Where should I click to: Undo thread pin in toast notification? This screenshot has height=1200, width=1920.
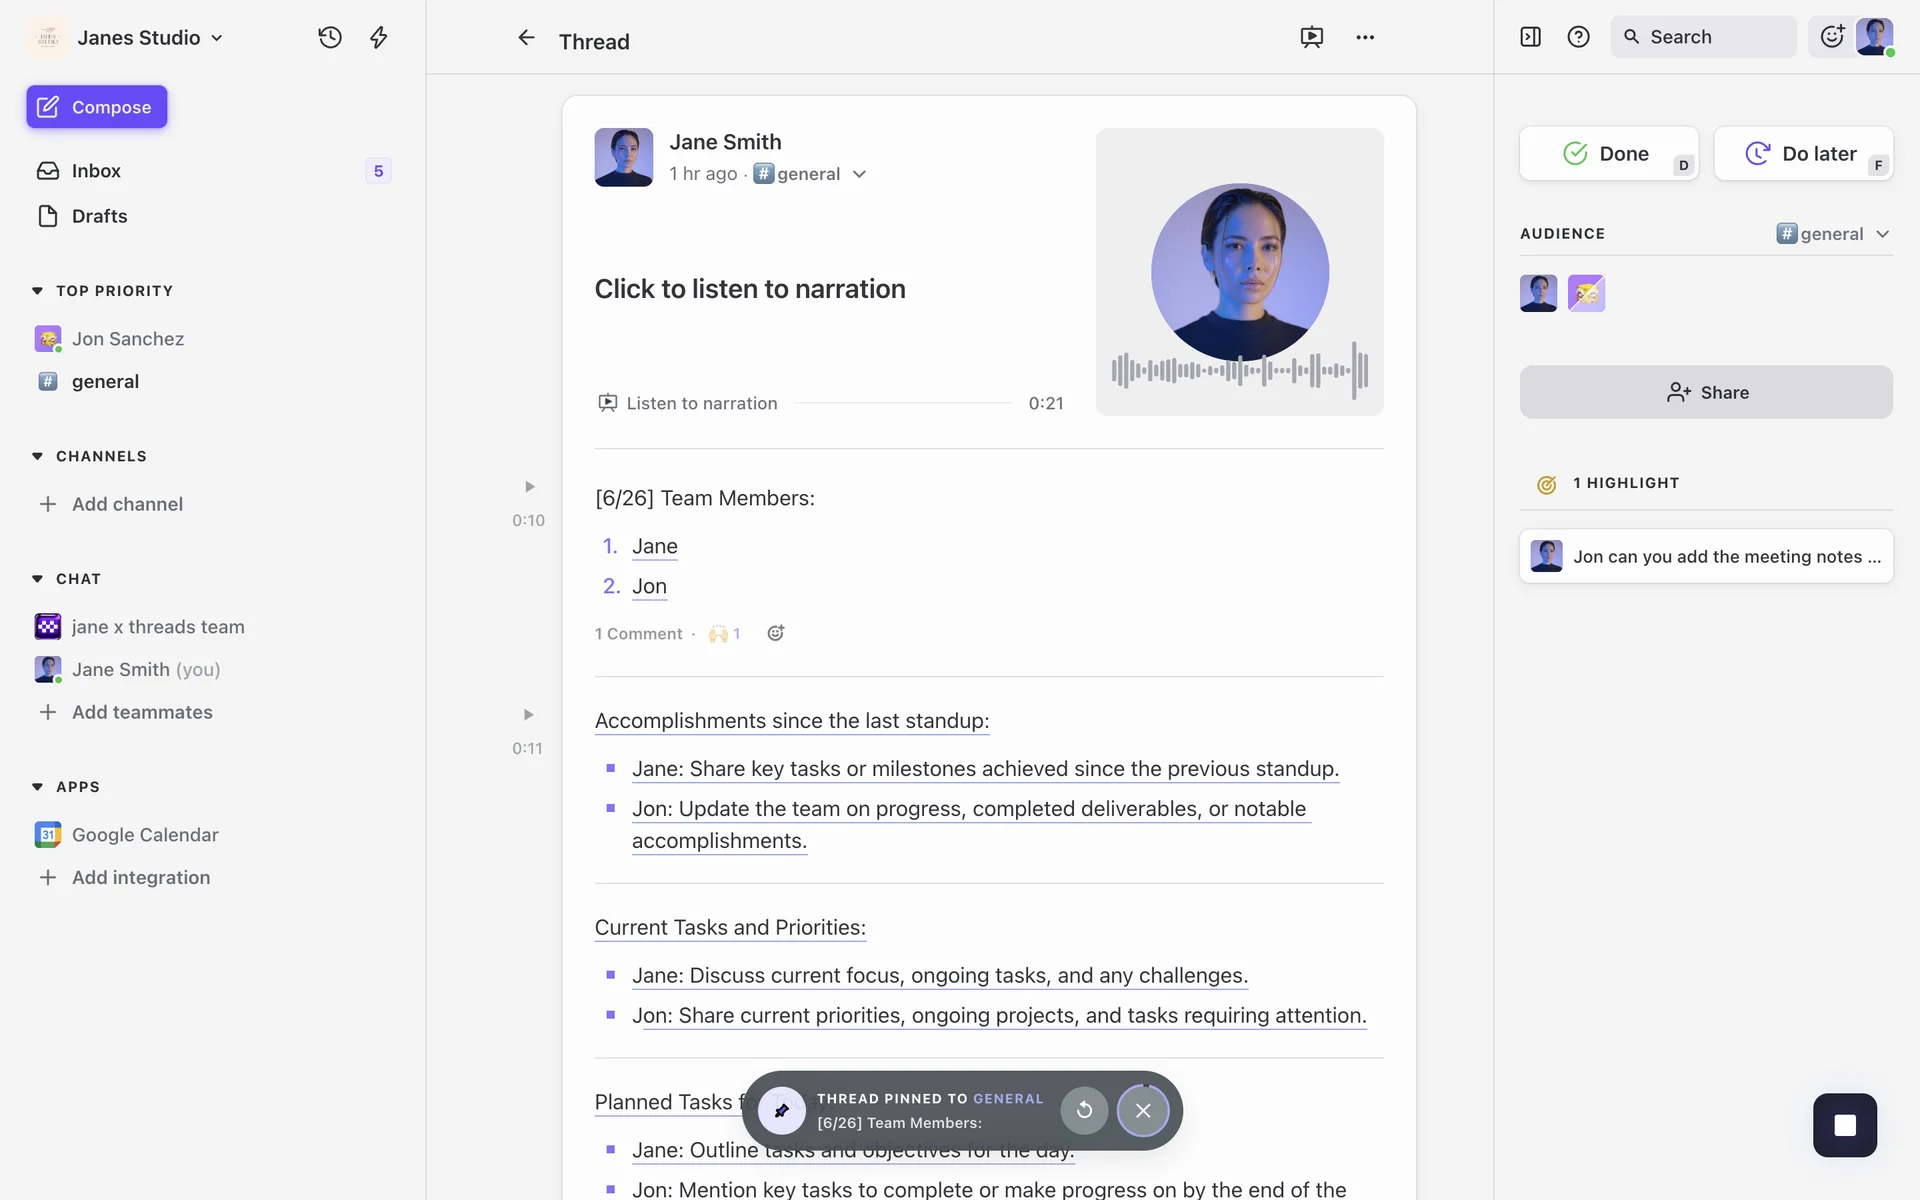(x=1084, y=1110)
